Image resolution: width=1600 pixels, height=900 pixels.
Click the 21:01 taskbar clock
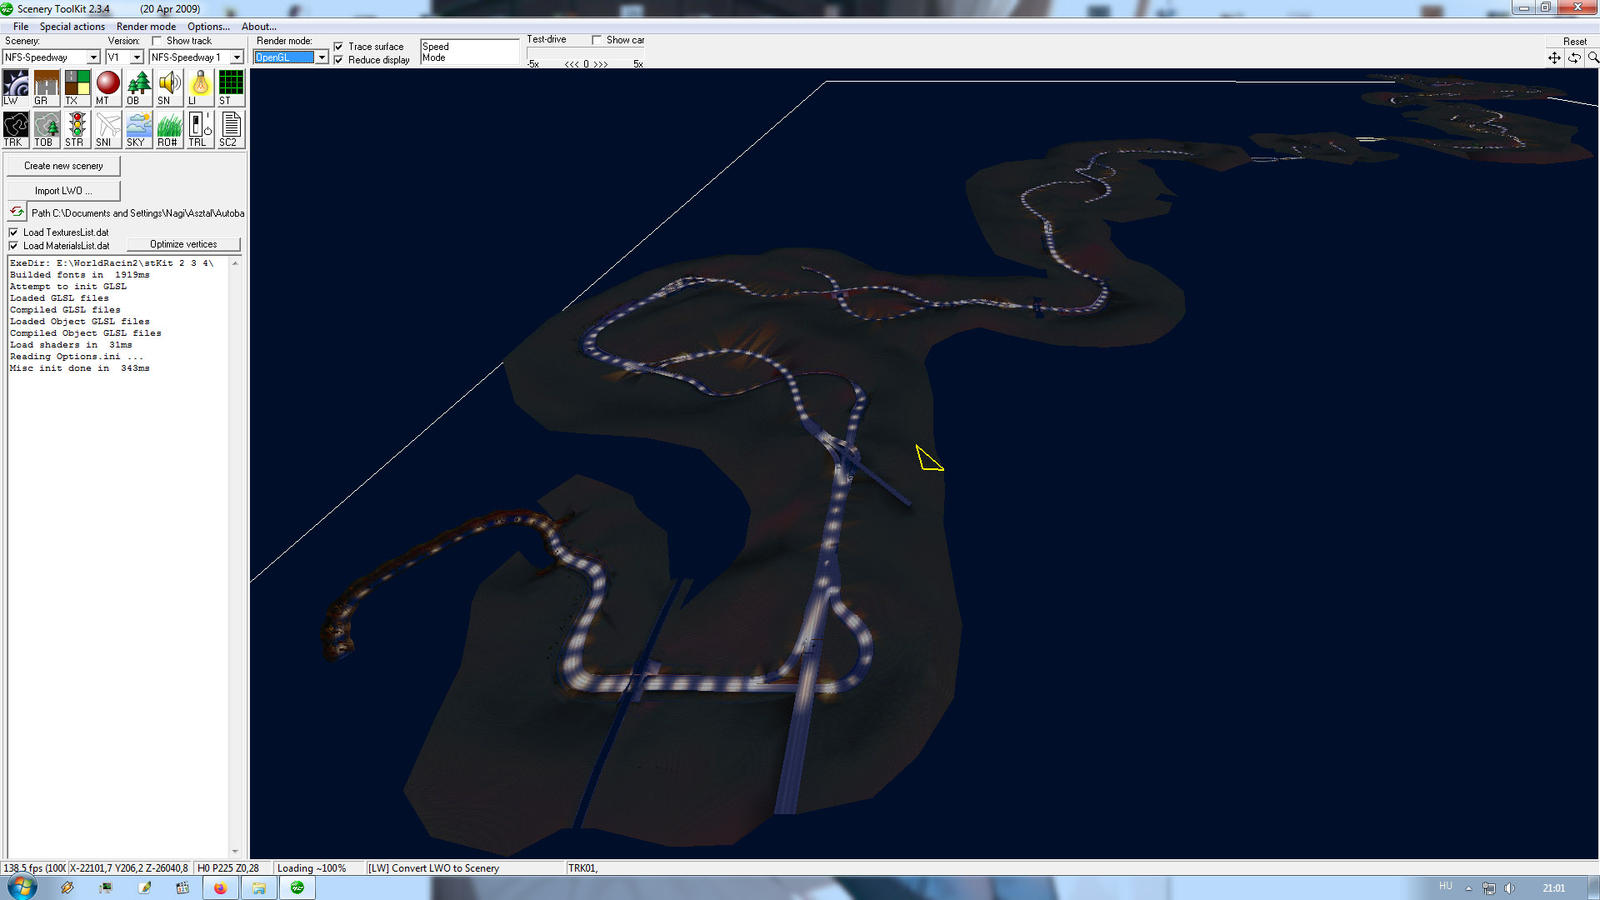1554,888
